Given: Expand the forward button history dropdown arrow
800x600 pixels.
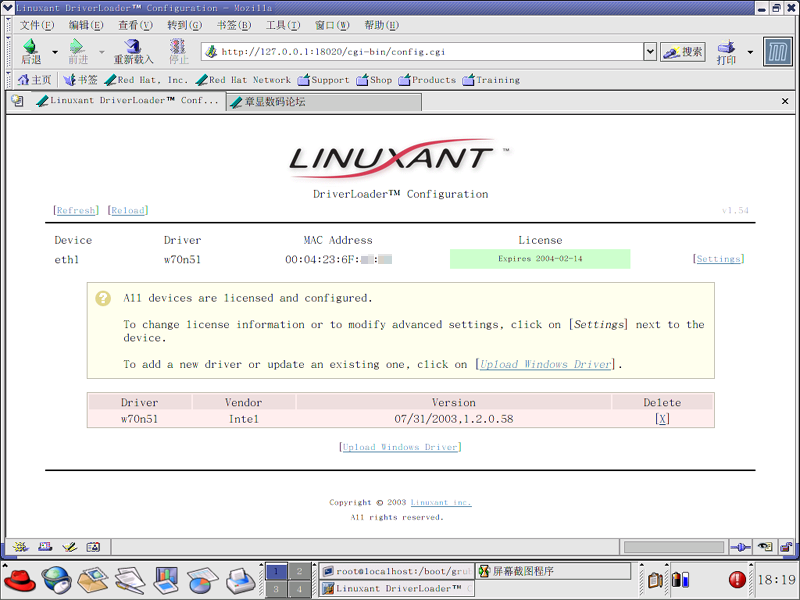Looking at the screenshot, I should coord(102,52).
